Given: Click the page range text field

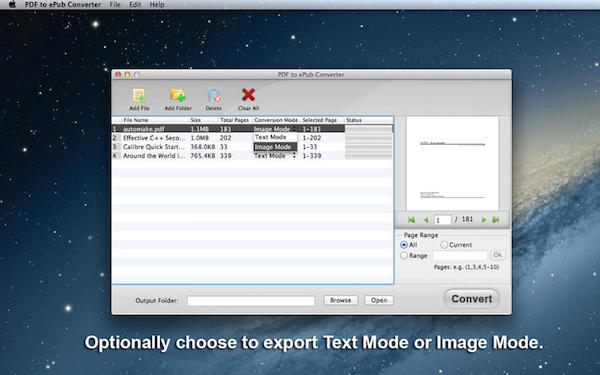Looking at the screenshot, I should point(460,255).
